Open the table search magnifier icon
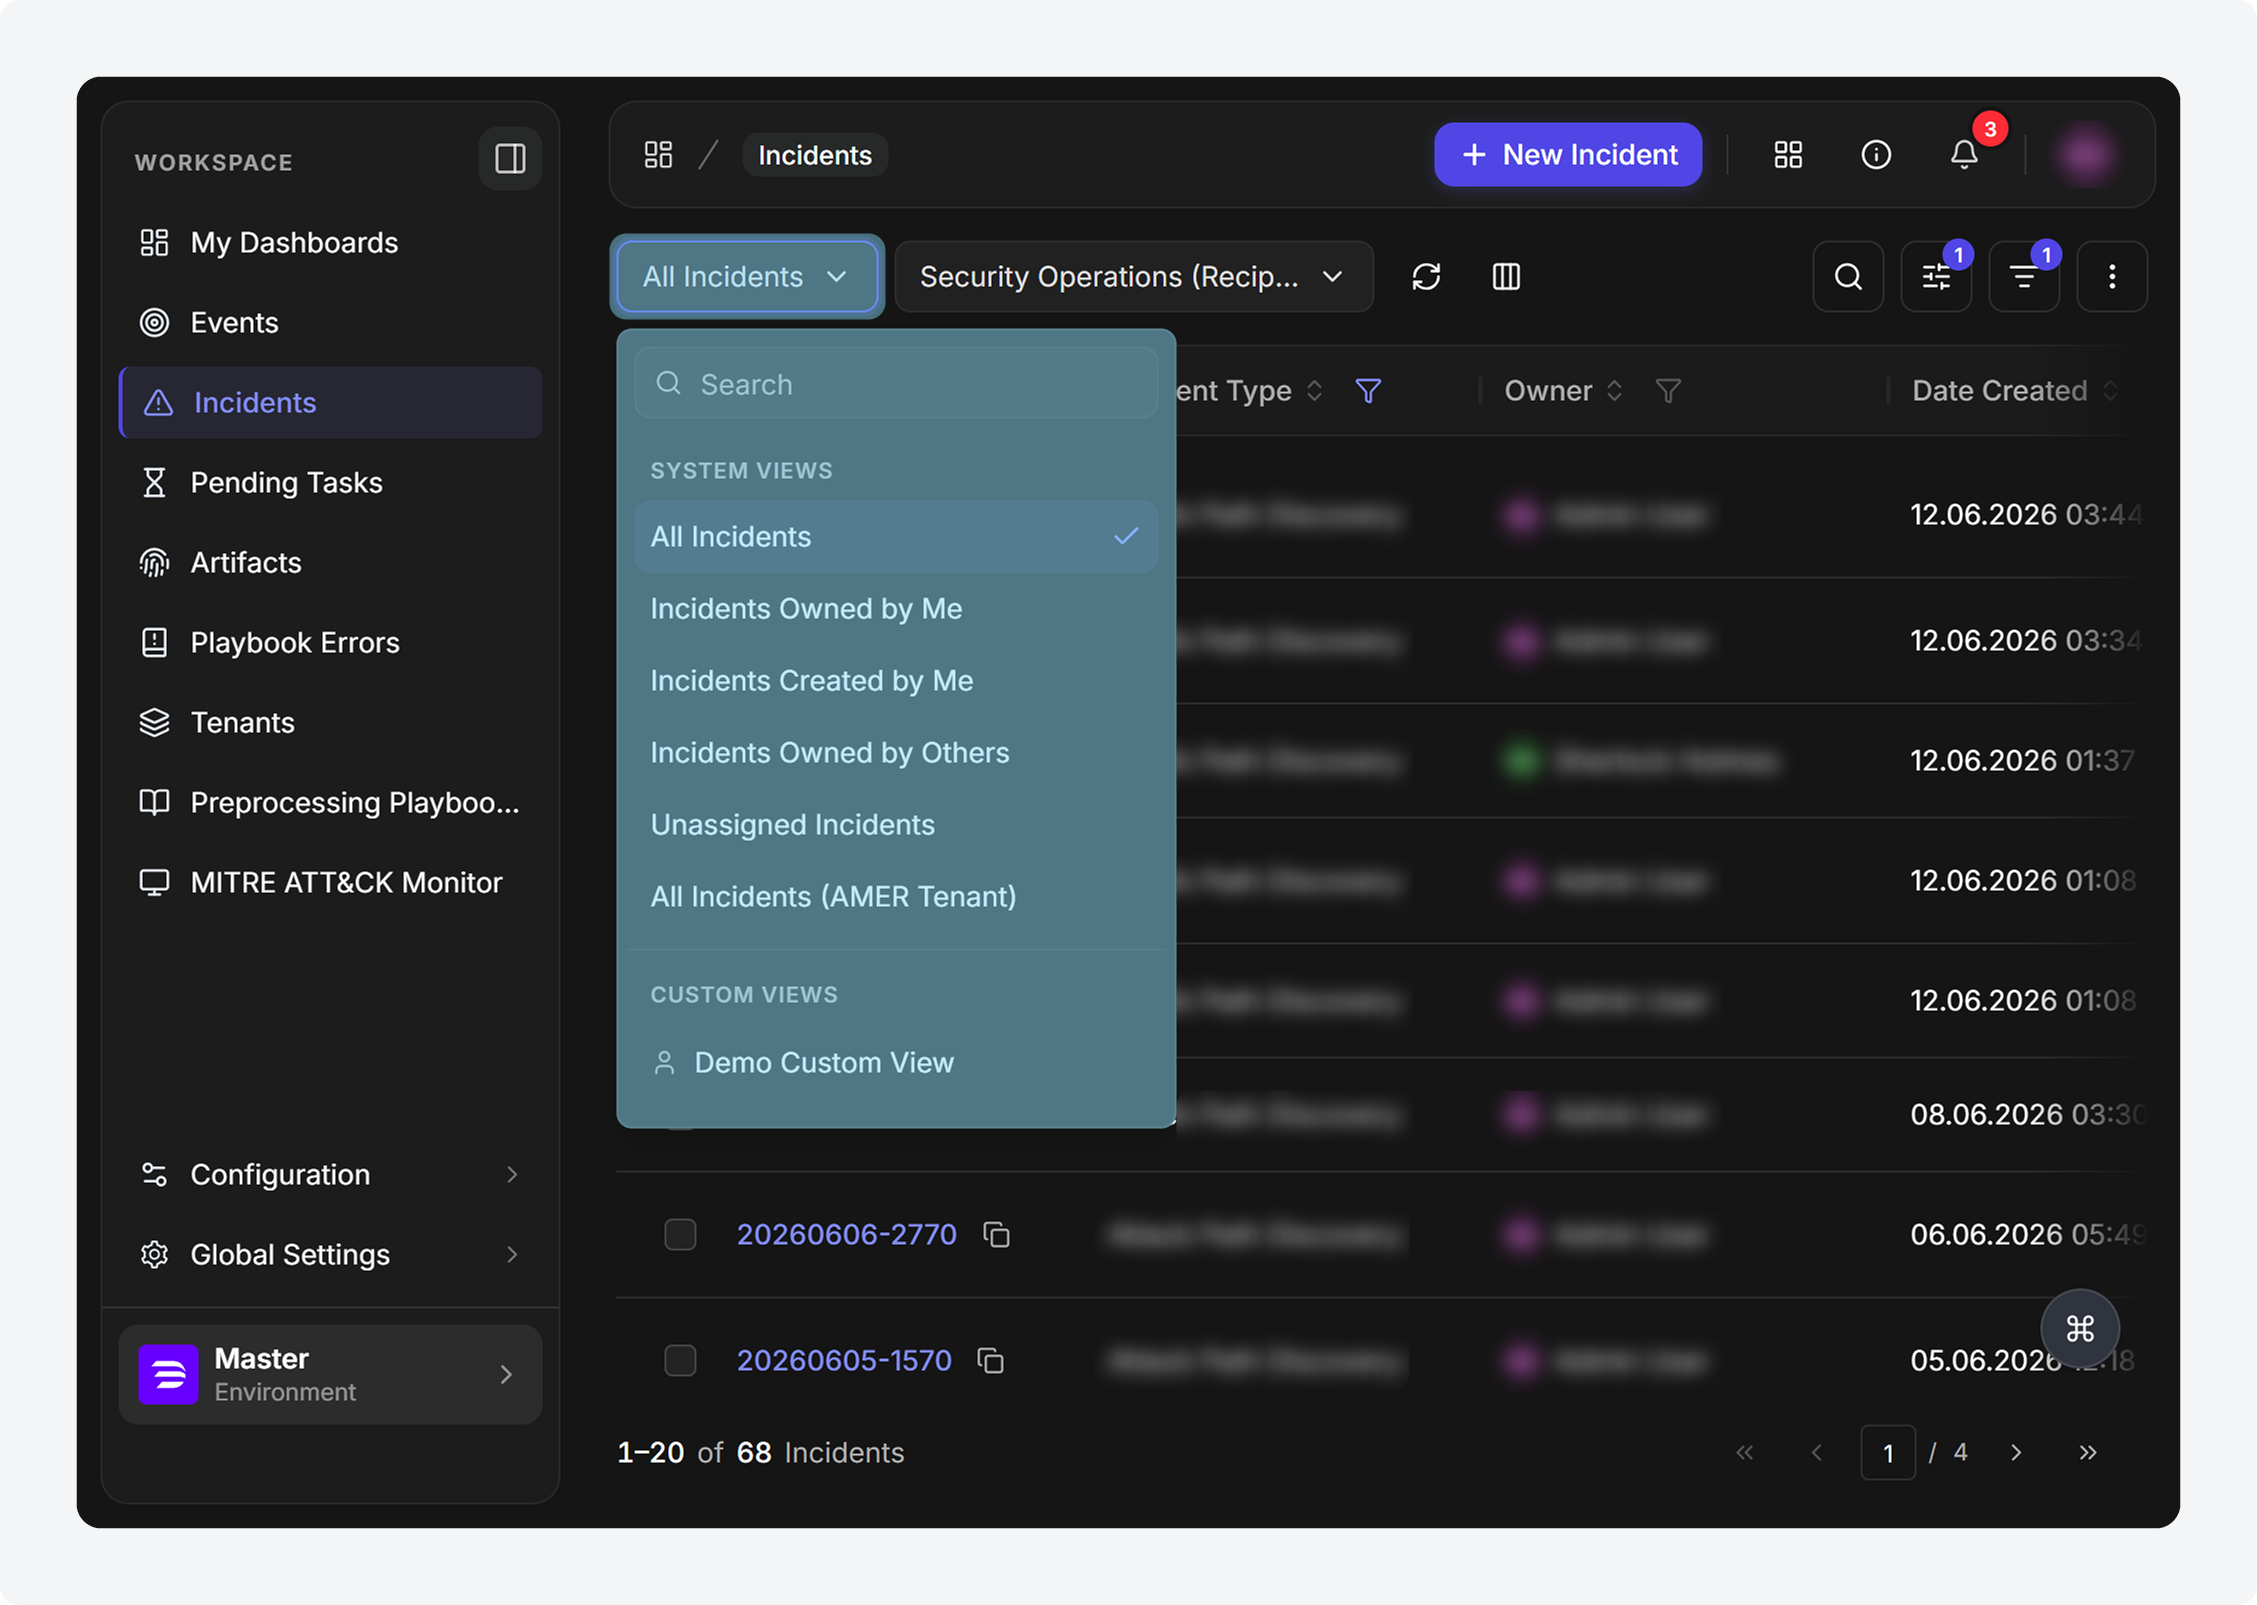Viewport: 2257px width, 1605px height. pyautogui.click(x=1848, y=277)
